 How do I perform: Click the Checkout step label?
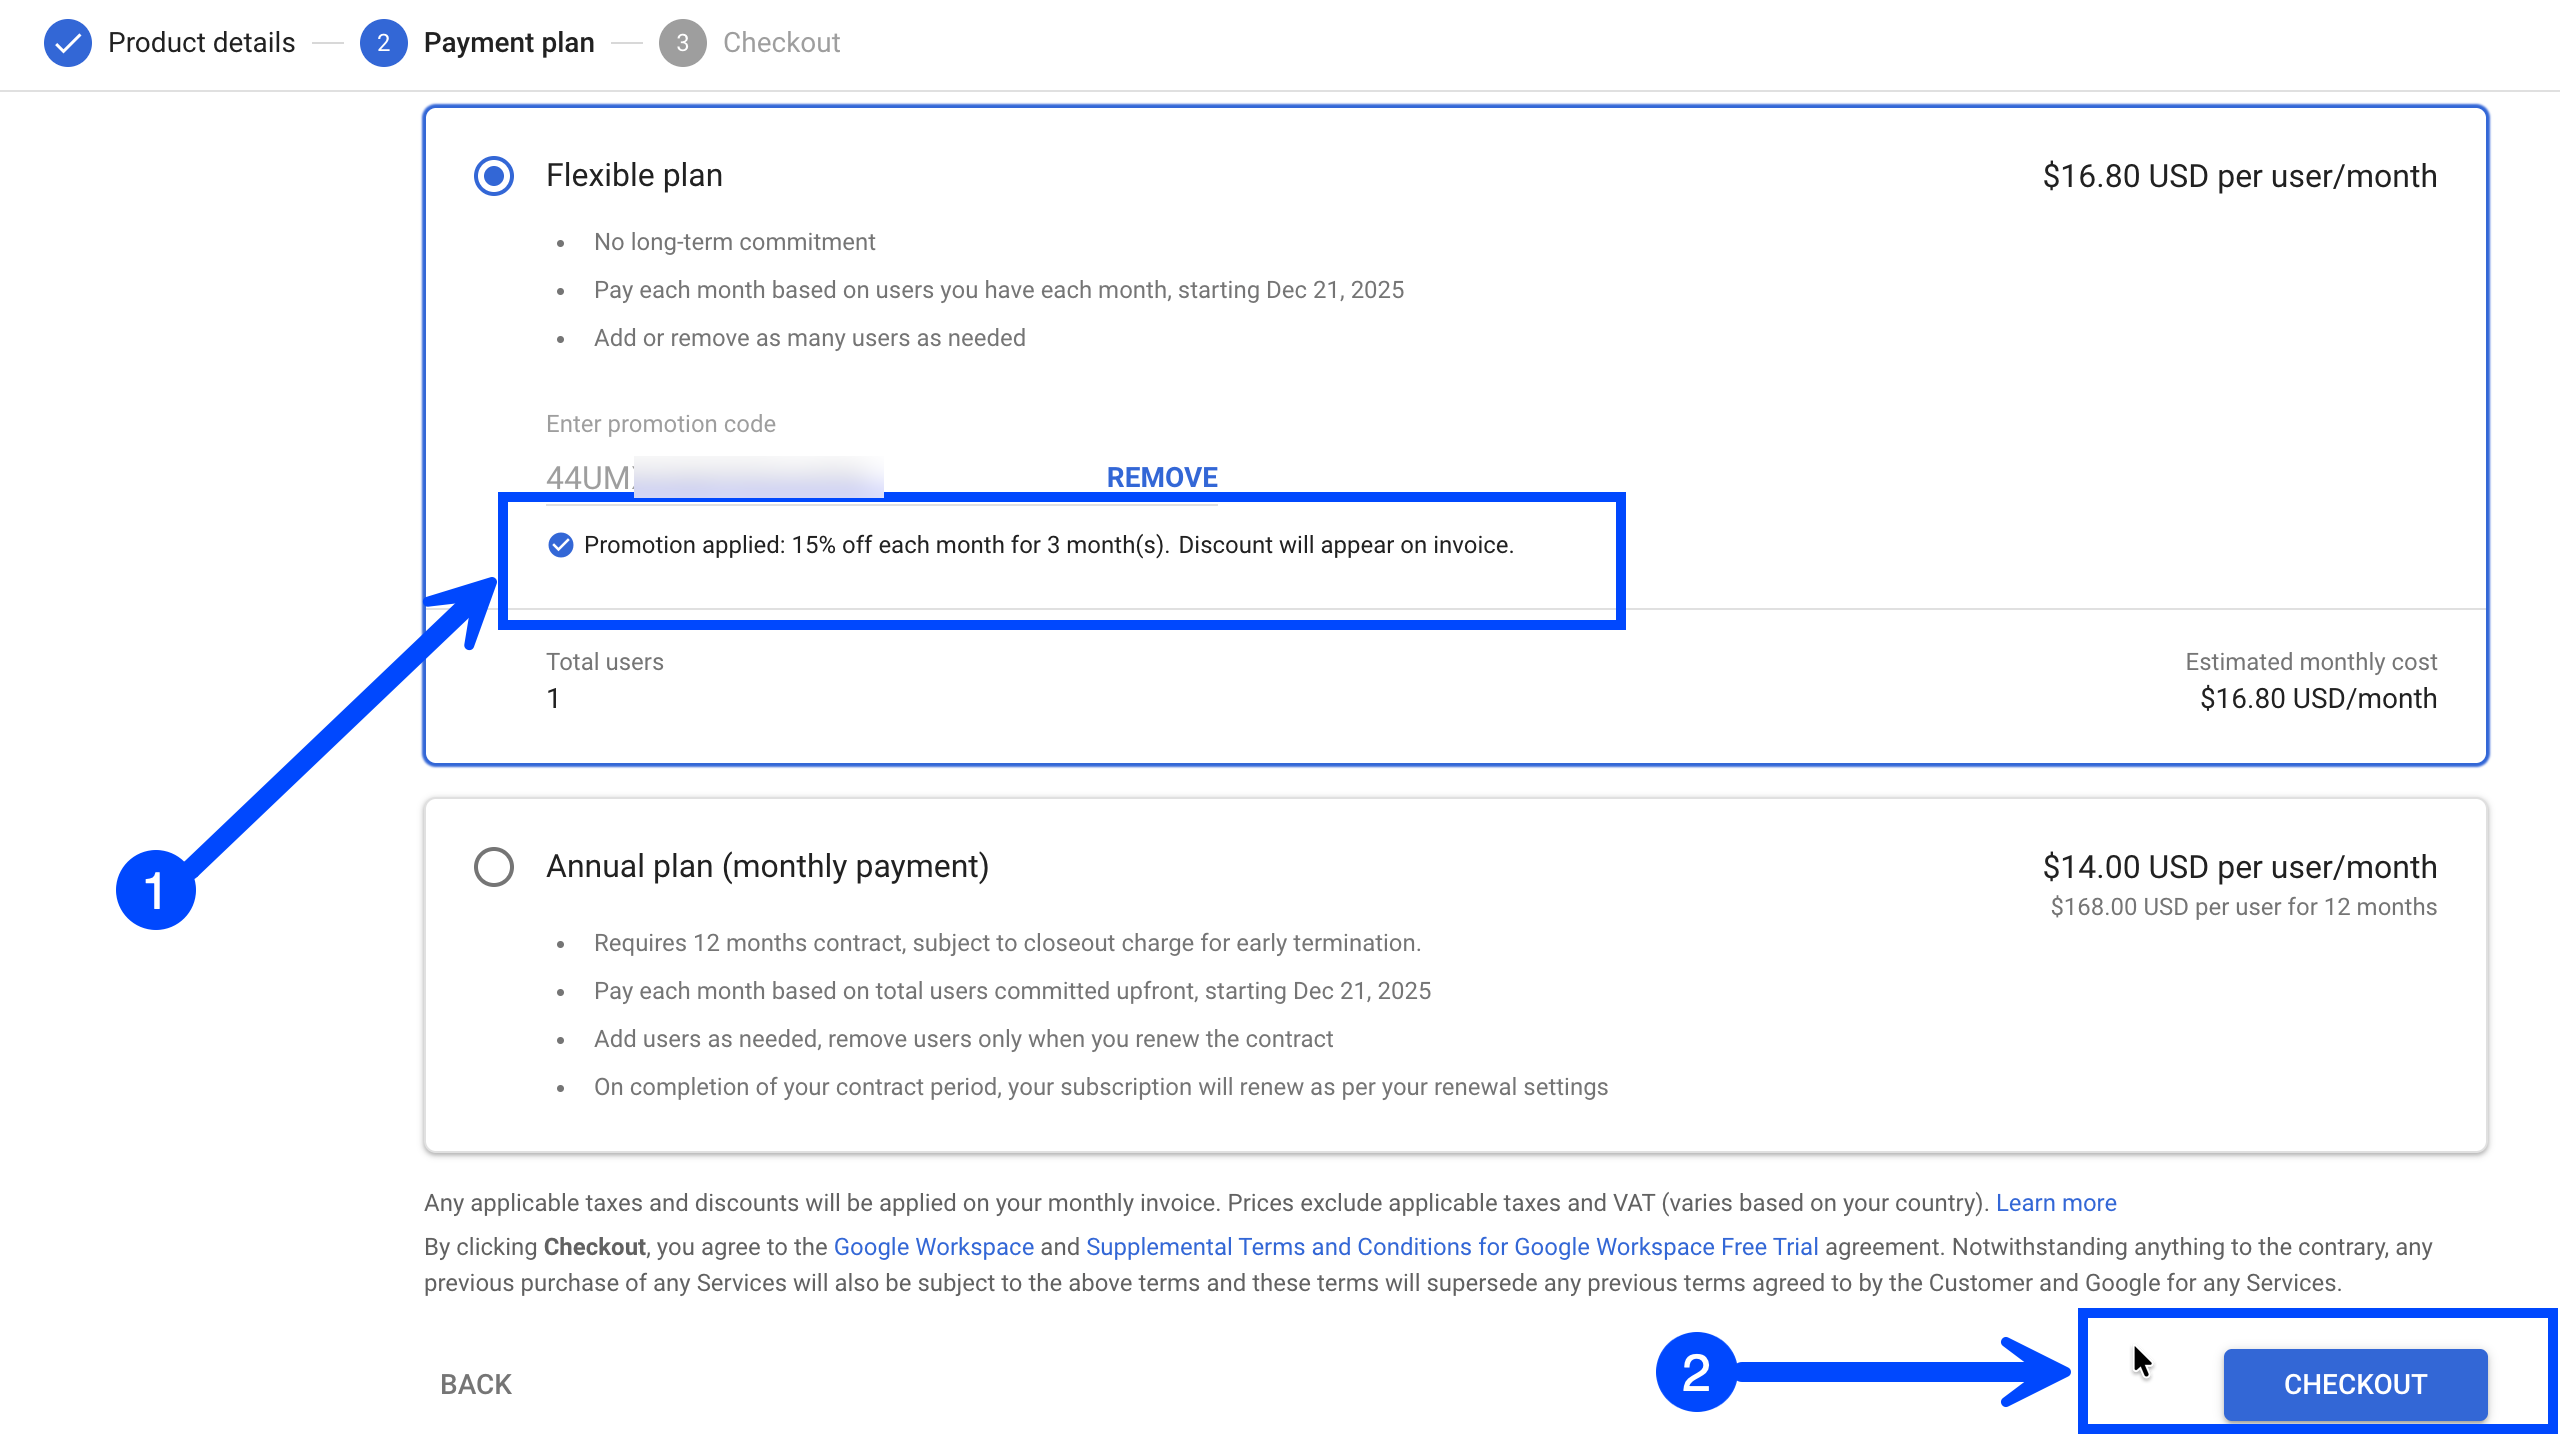pos(781,43)
